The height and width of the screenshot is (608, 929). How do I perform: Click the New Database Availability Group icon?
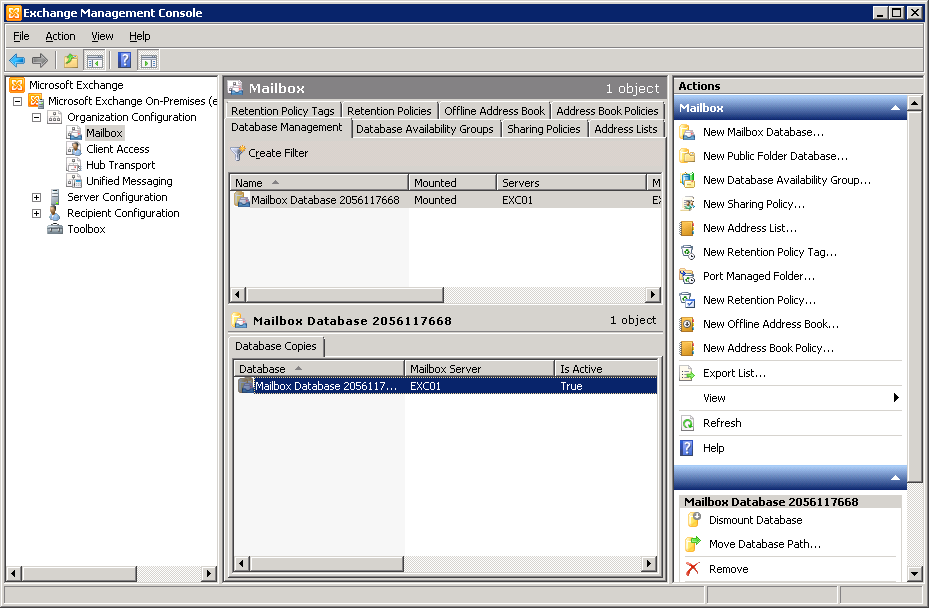click(687, 180)
